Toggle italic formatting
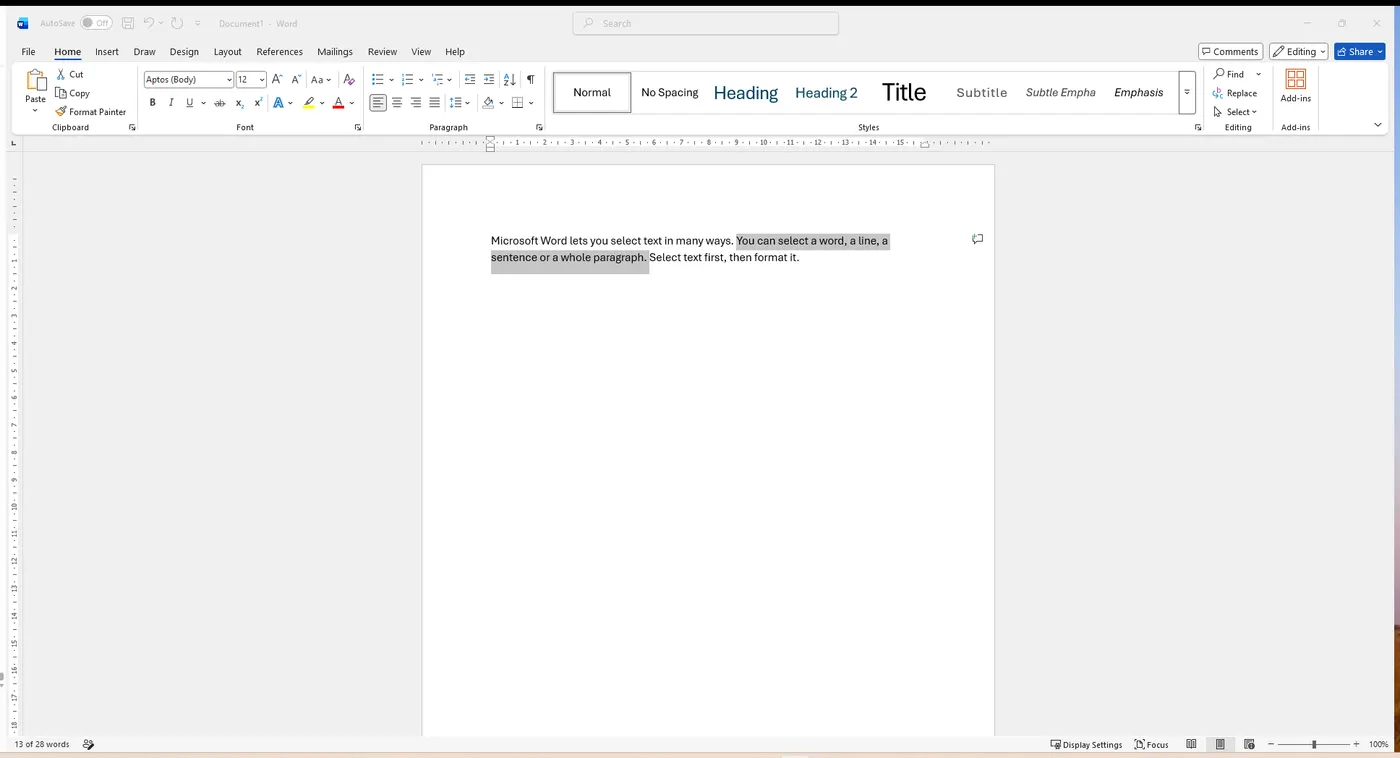This screenshot has height=758, width=1400. coord(171,103)
